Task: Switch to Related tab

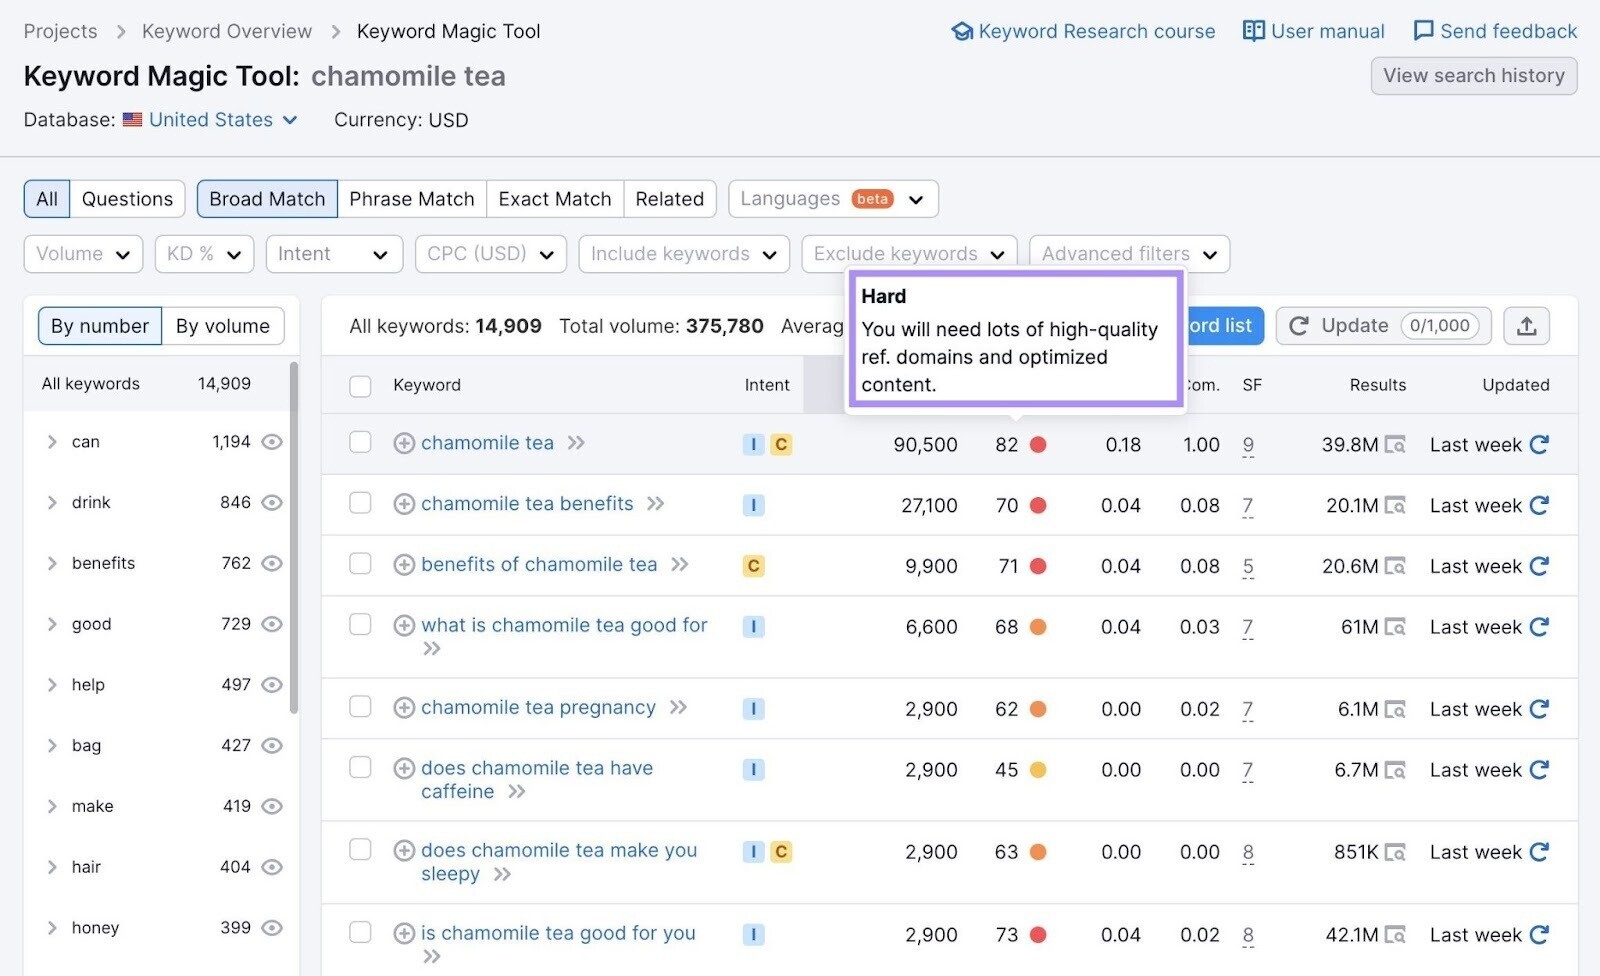Action: [670, 199]
